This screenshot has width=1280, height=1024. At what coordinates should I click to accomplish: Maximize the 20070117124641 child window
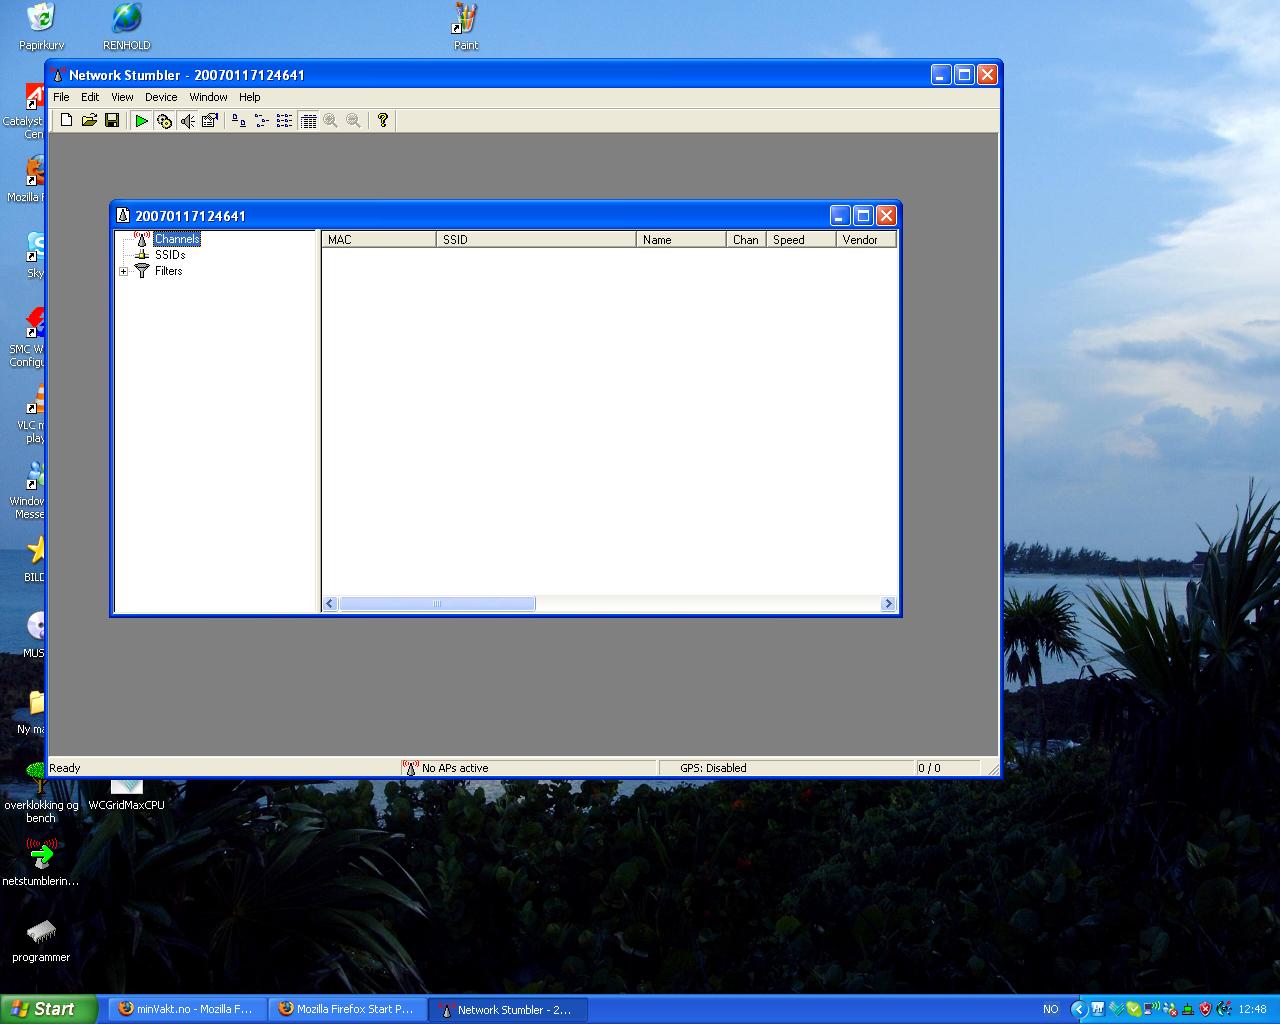point(863,215)
